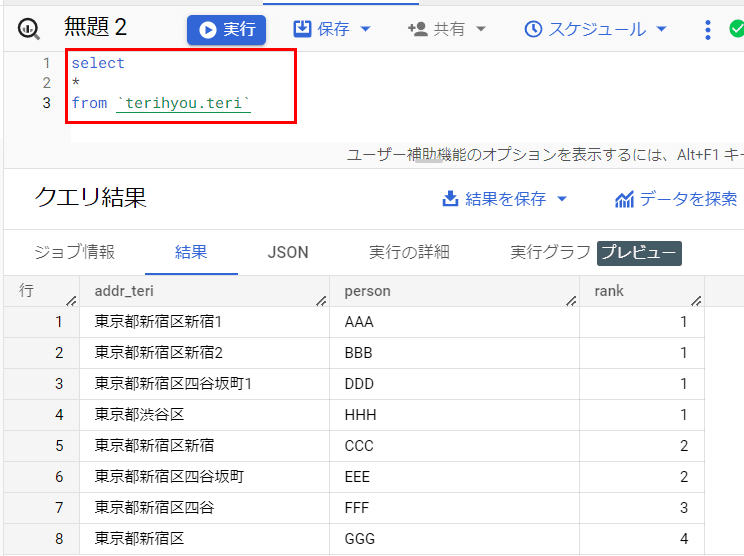Click resize handle of addr_teri column
Image resolution: width=744 pixels, height=556 pixels.
pos(321,300)
